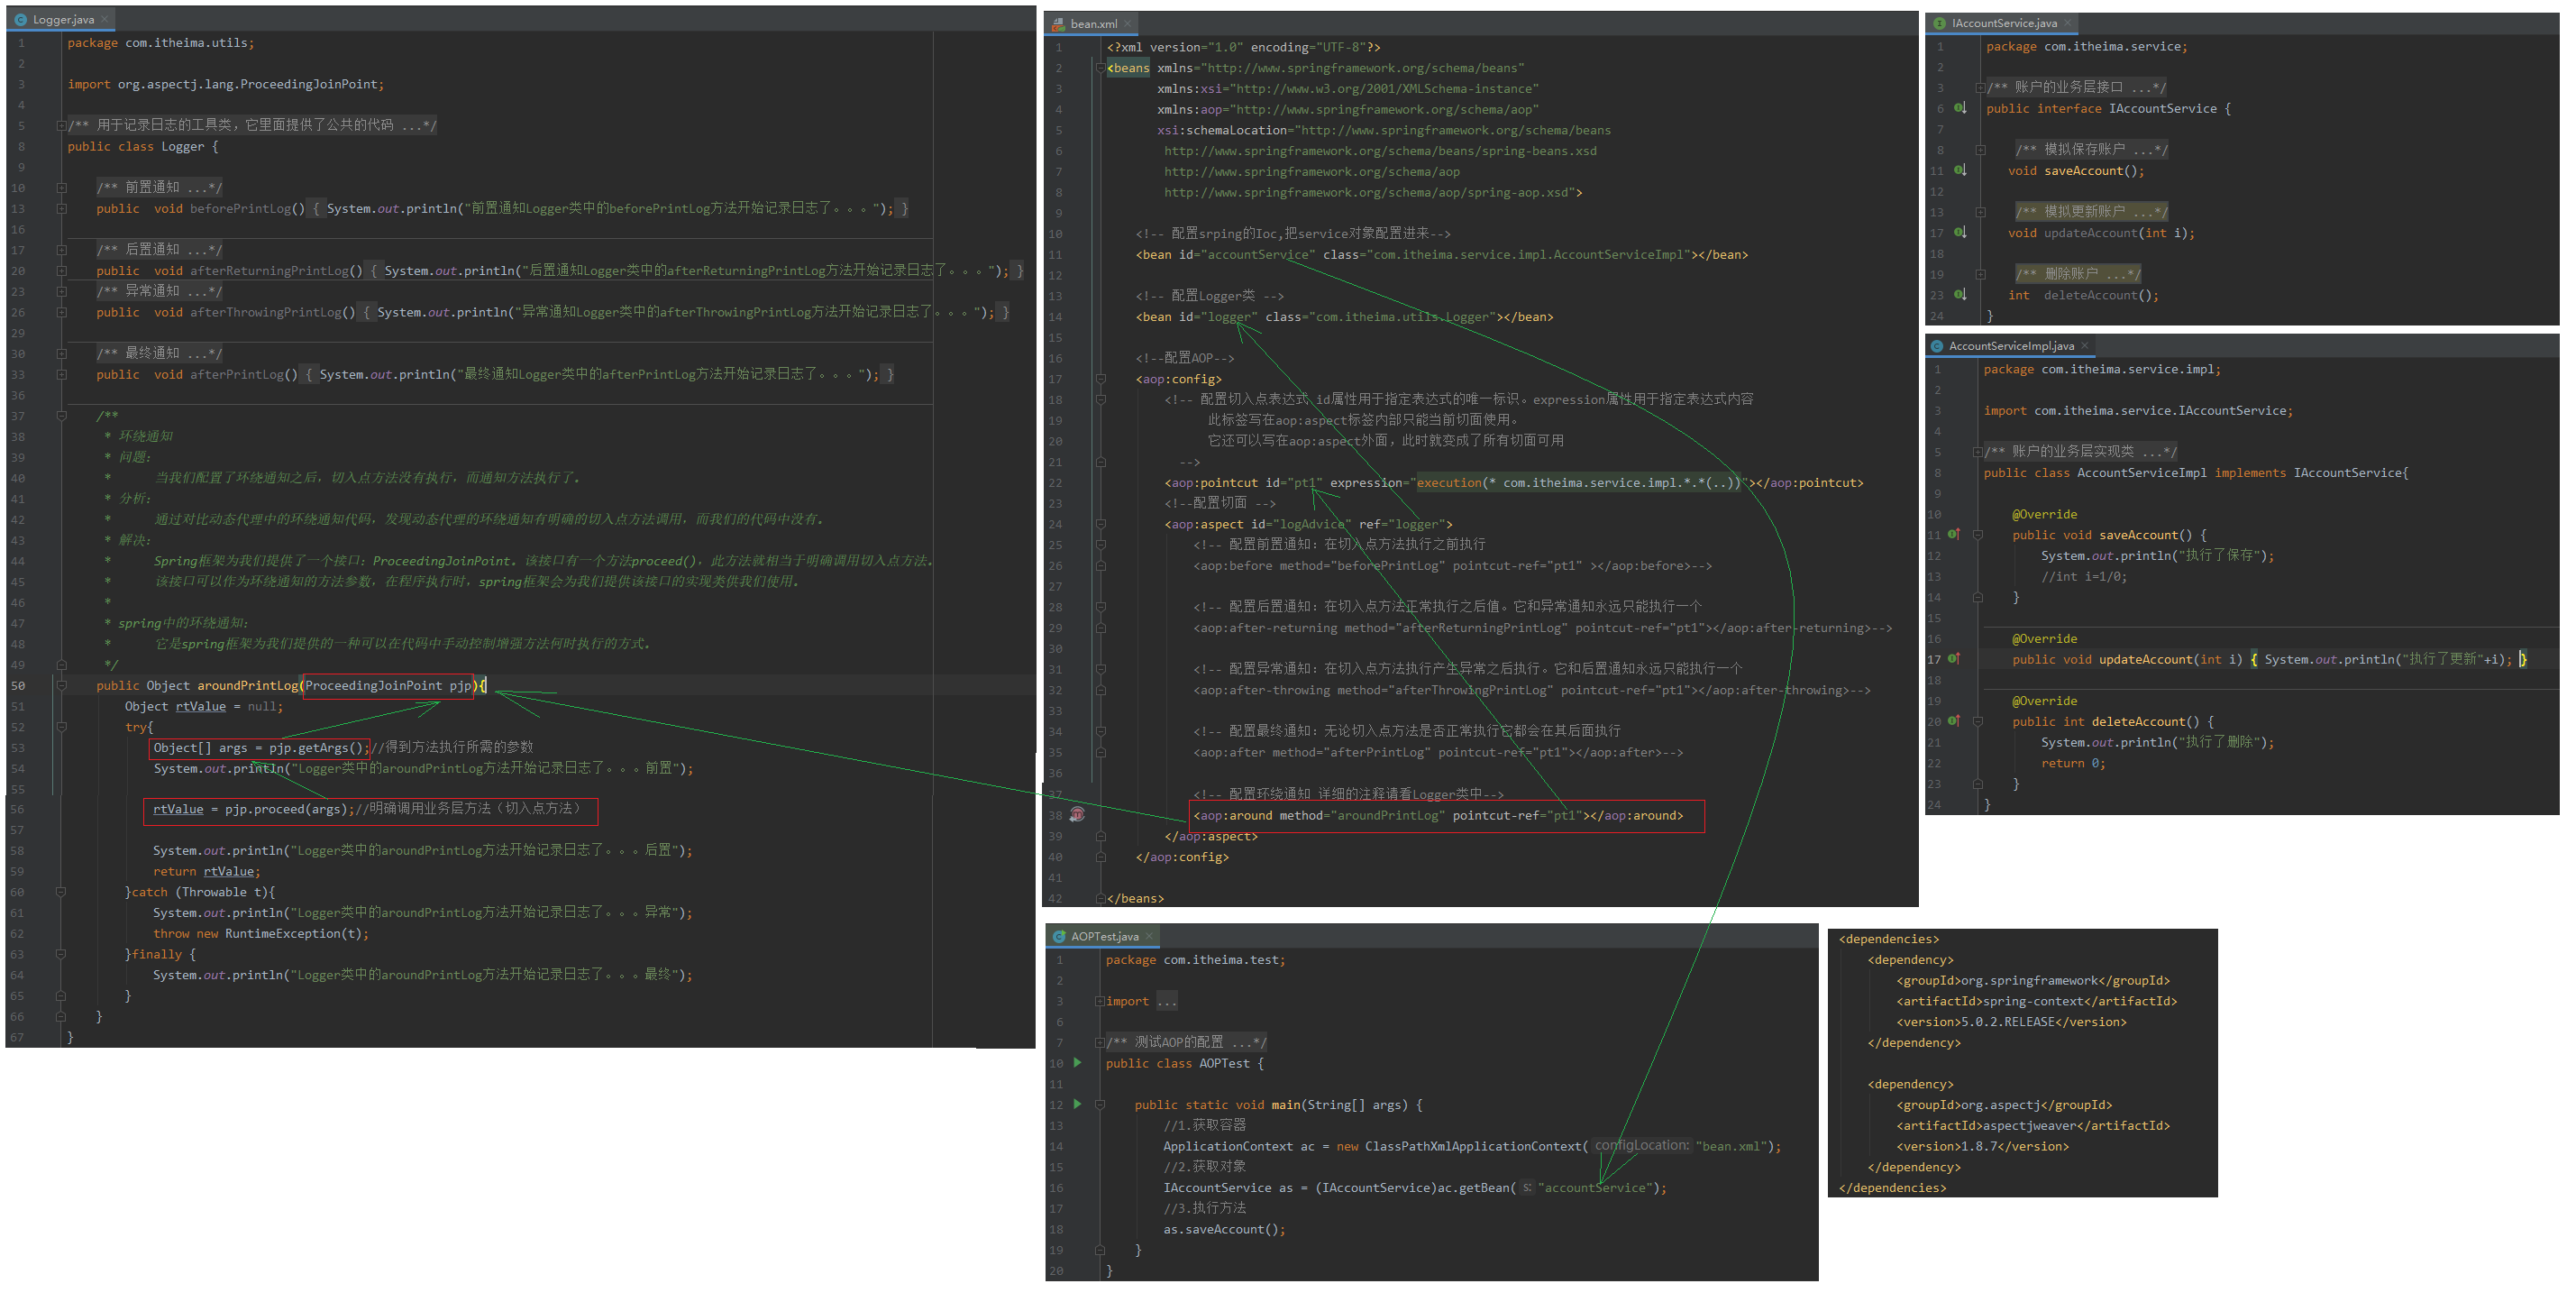Image resolution: width=2576 pixels, height=1302 pixels.
Task: Close the Logger.java tab
Action: point(104,20)
